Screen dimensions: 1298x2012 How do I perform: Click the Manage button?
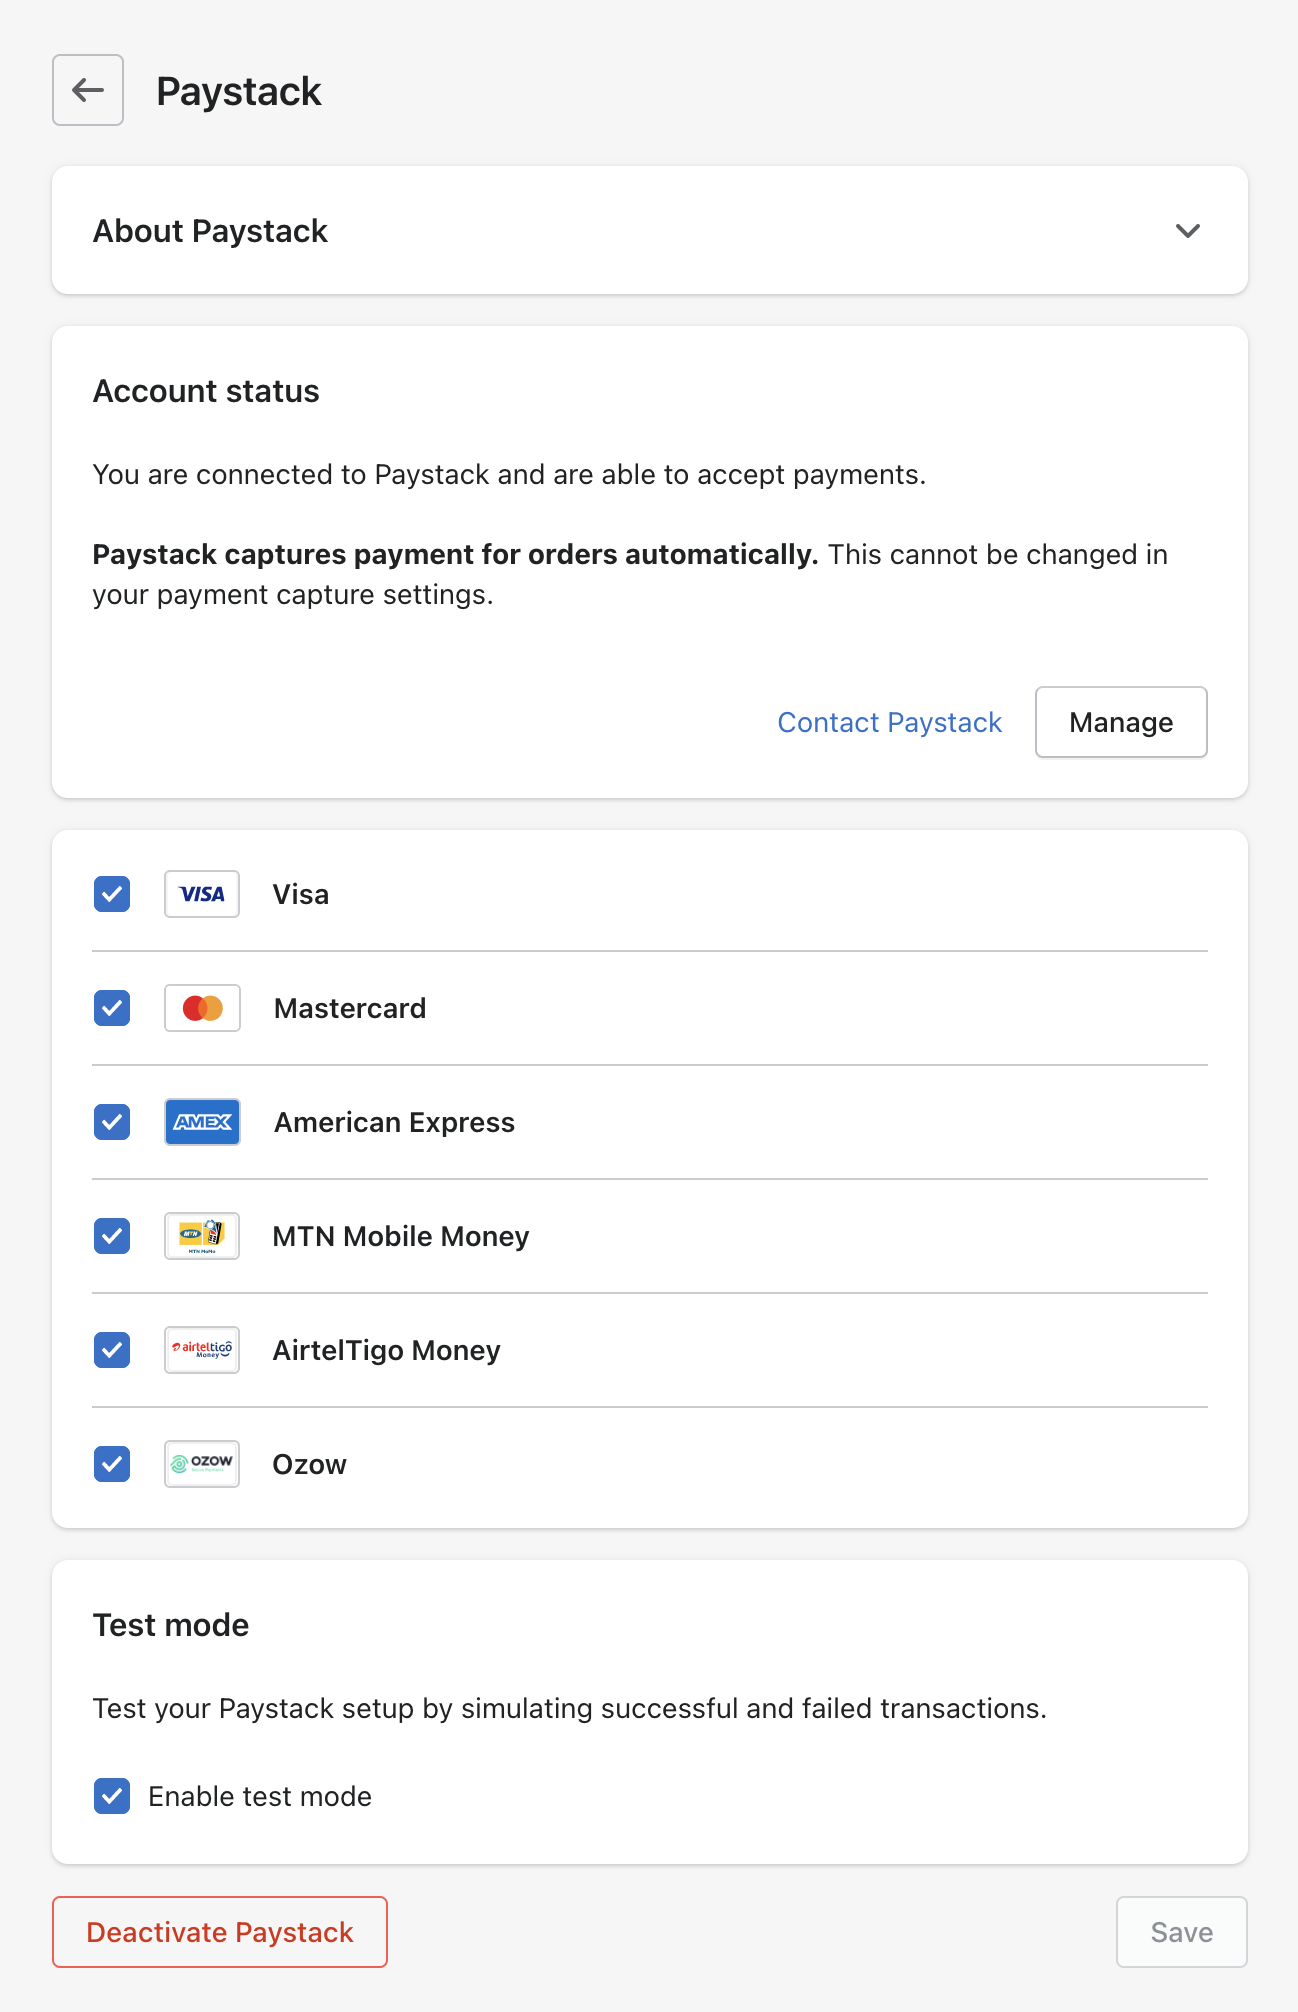1121,722
